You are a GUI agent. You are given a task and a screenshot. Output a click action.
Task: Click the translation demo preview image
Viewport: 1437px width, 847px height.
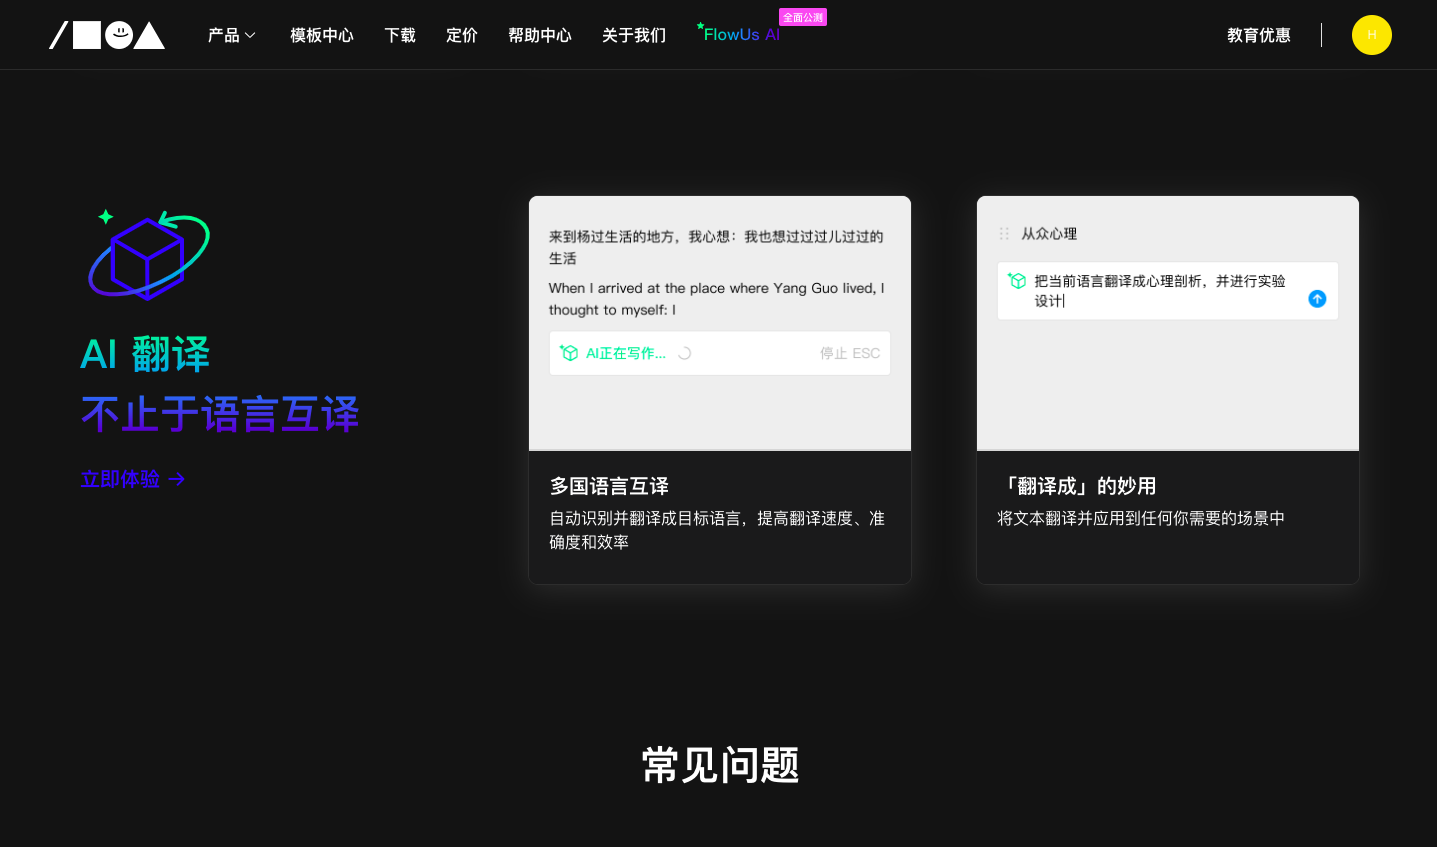pos(720,323)
